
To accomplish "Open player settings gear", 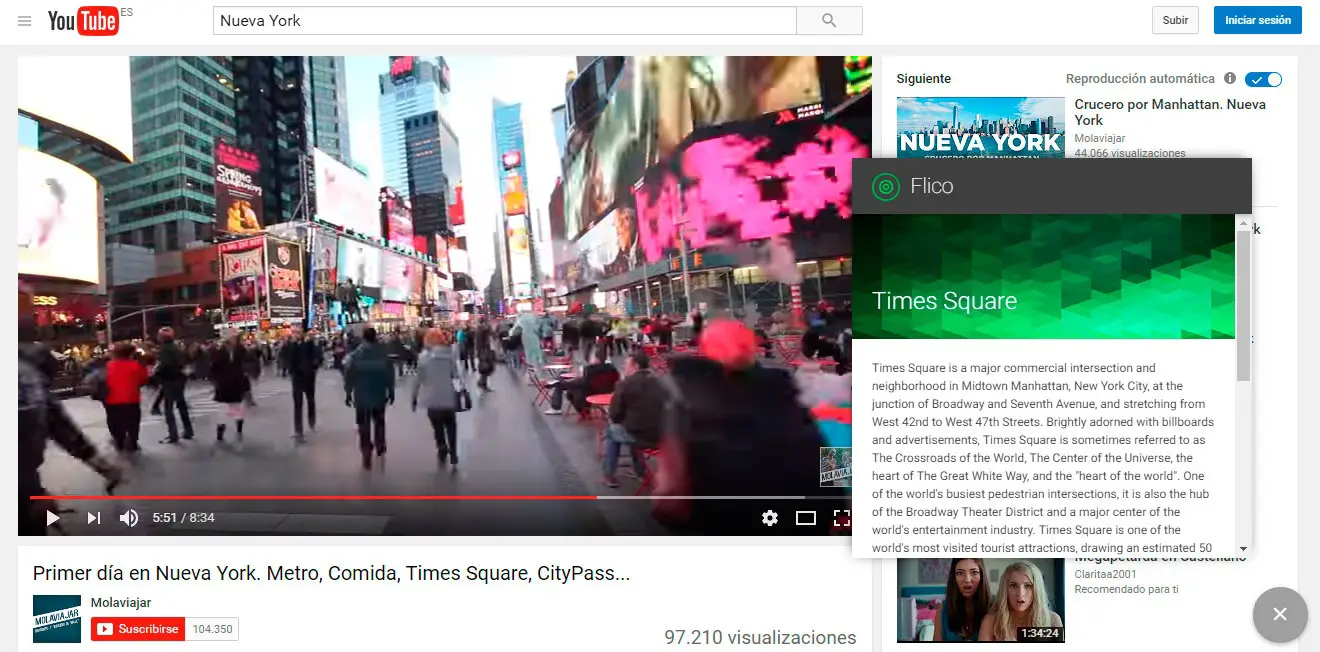I will (x=769, y=518).
